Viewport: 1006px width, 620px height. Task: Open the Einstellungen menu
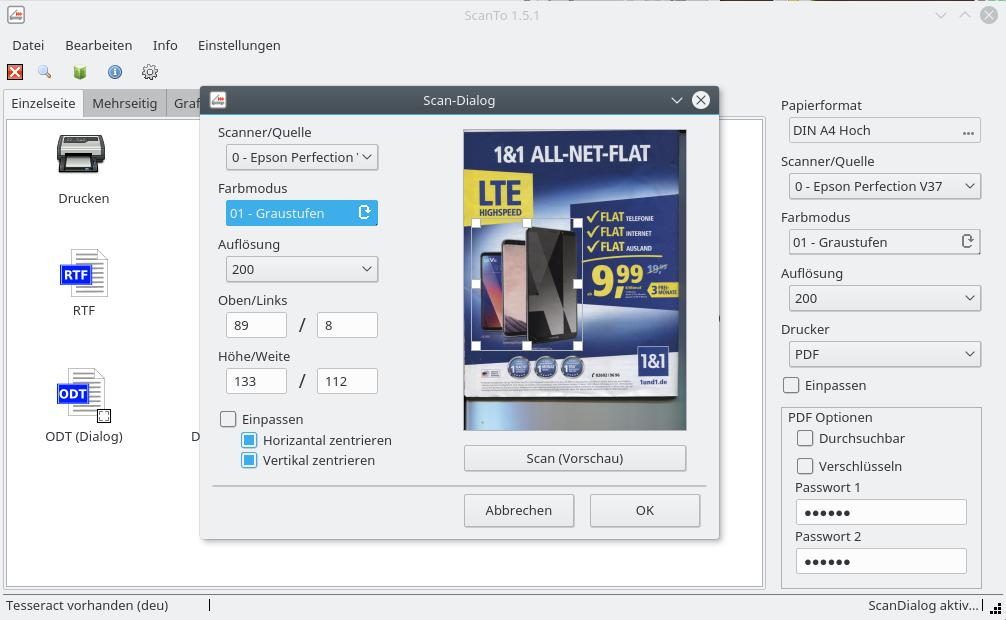(239, 45)
